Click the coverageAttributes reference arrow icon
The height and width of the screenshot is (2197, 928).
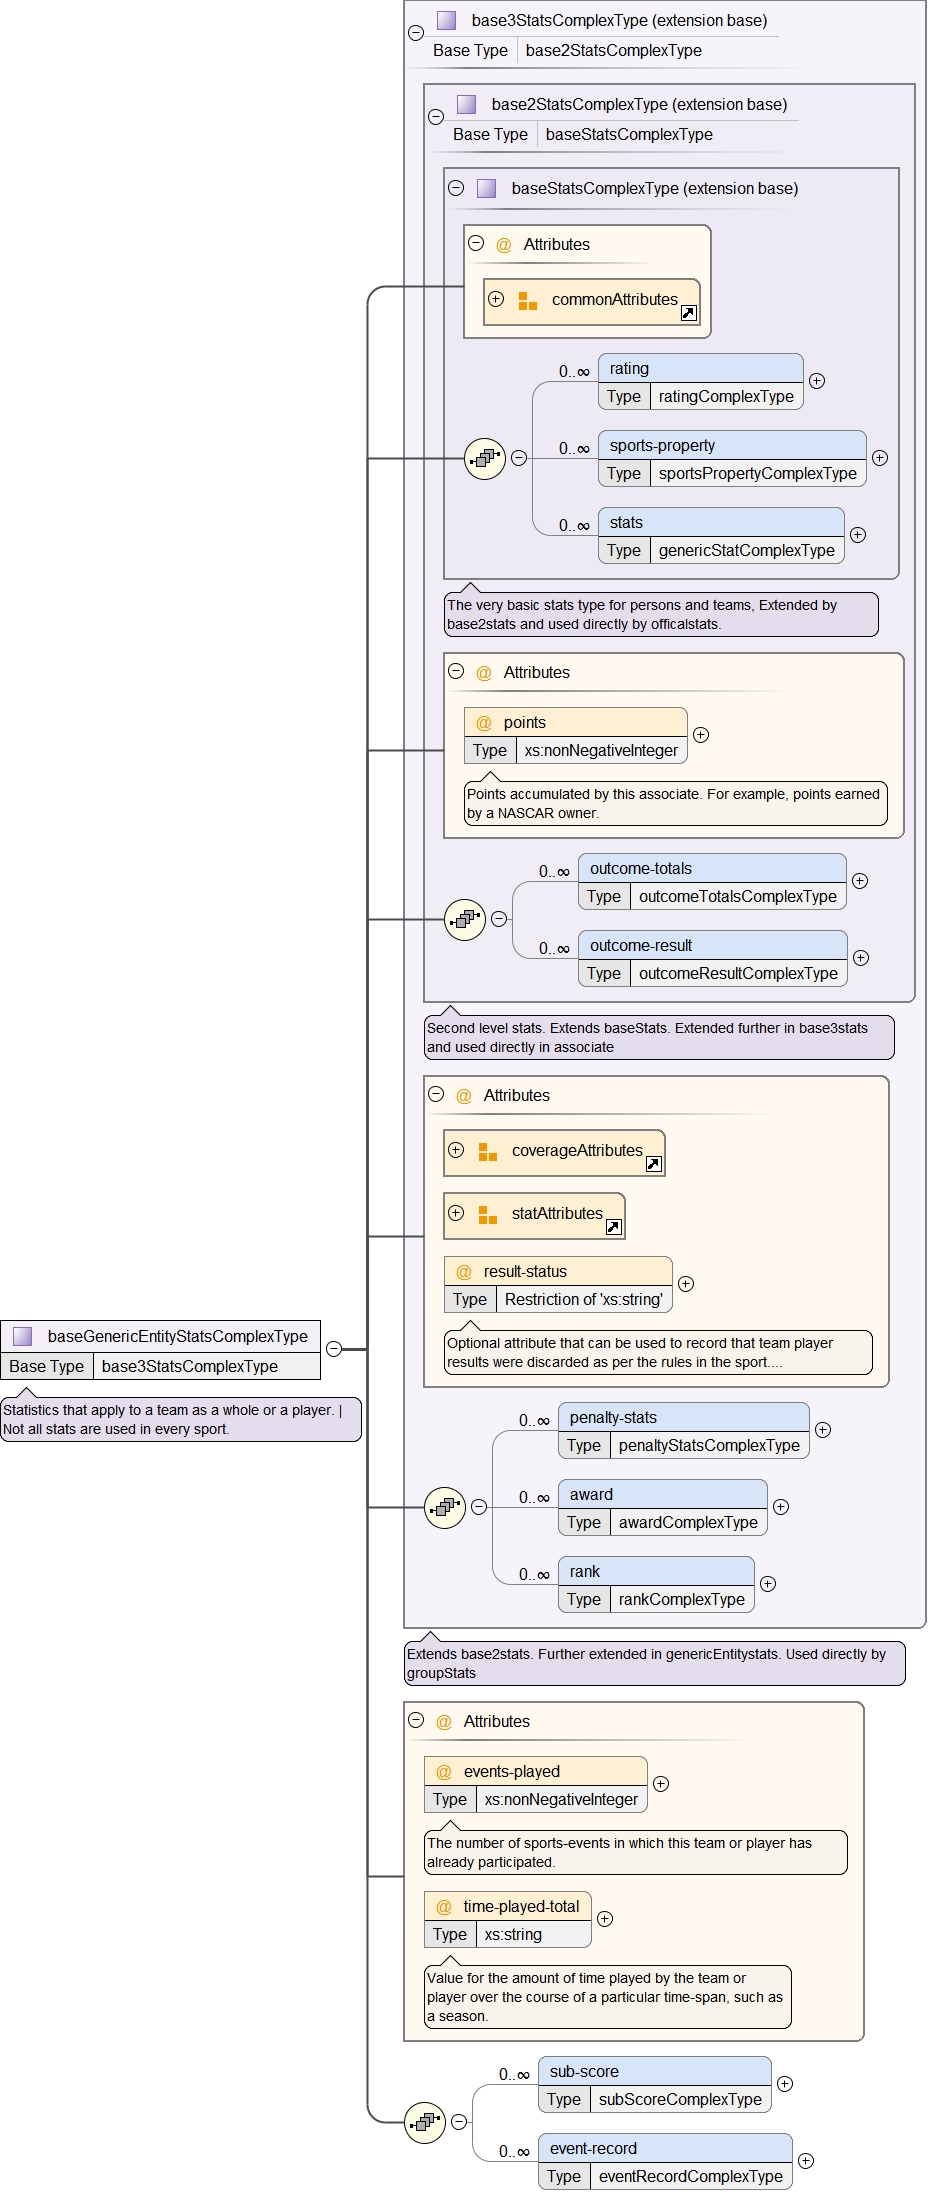click(654, 1164)
